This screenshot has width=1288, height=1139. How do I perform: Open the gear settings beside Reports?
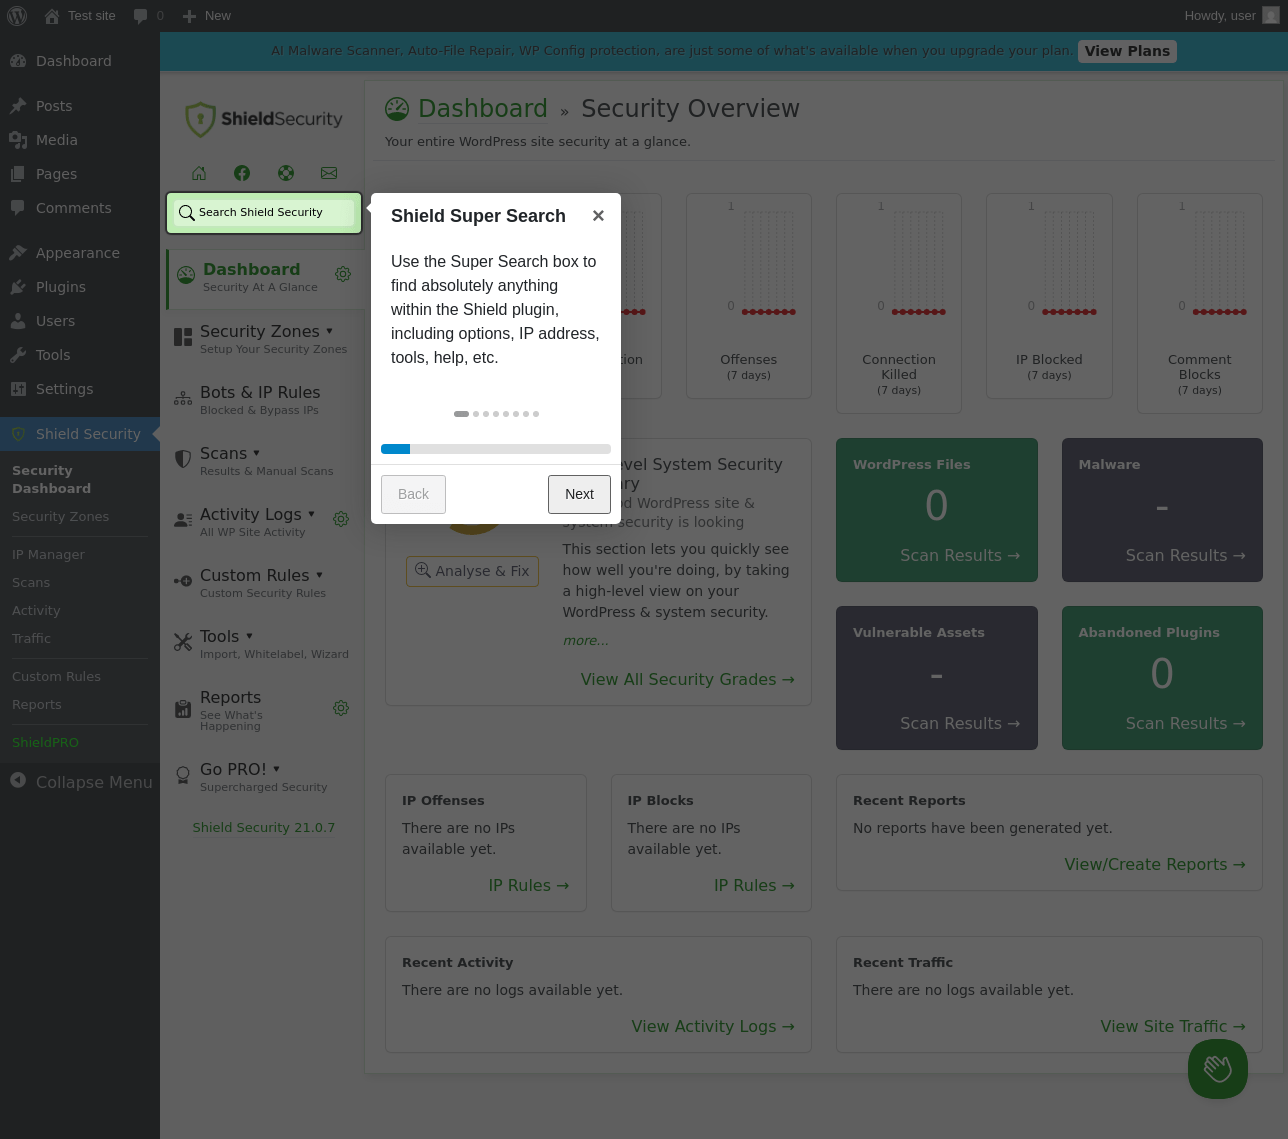[341, 708]
